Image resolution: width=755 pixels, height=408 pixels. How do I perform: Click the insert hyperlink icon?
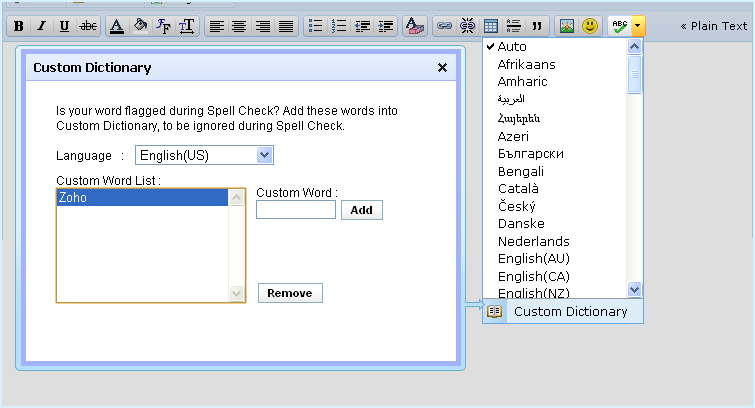click(444, 27)
